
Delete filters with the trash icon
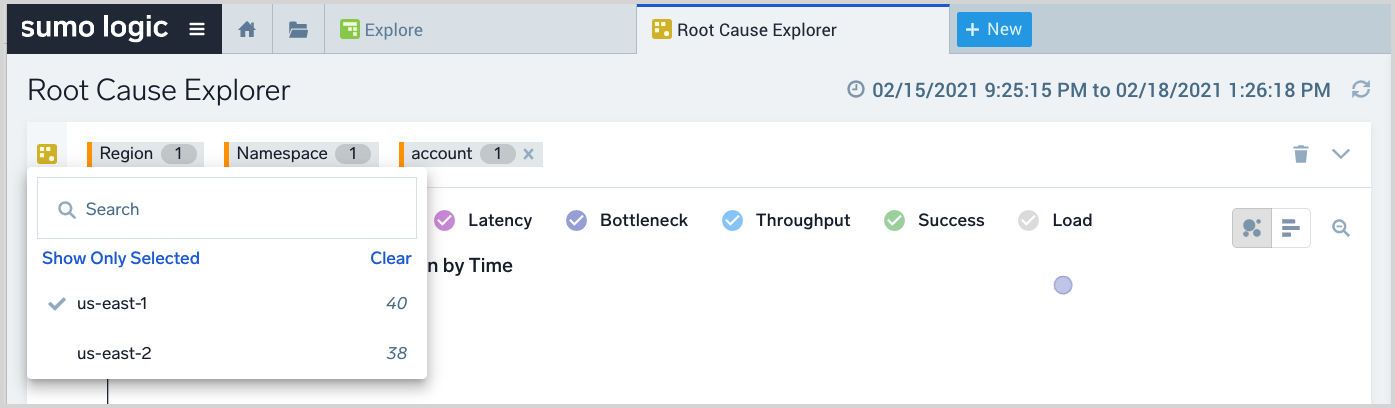tap(1300, 154)
